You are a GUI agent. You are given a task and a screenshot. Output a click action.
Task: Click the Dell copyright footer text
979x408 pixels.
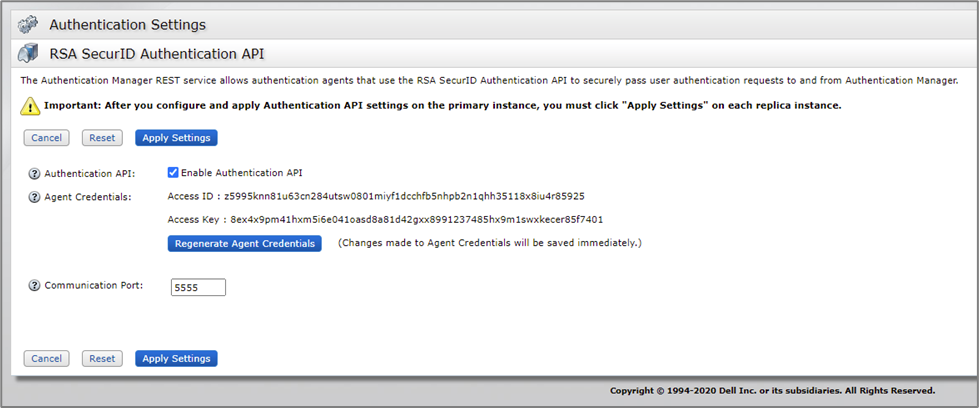[x=772, y=391]
